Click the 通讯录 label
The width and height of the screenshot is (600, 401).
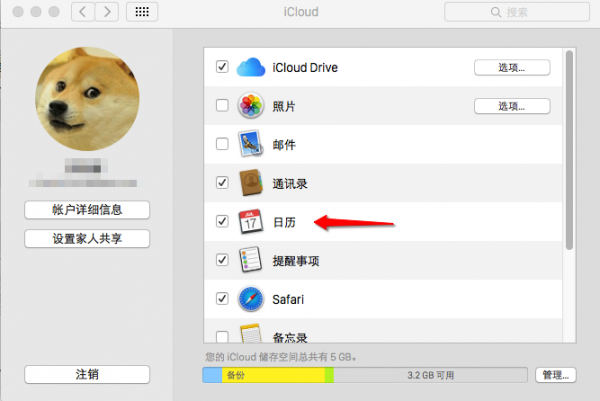290,184
